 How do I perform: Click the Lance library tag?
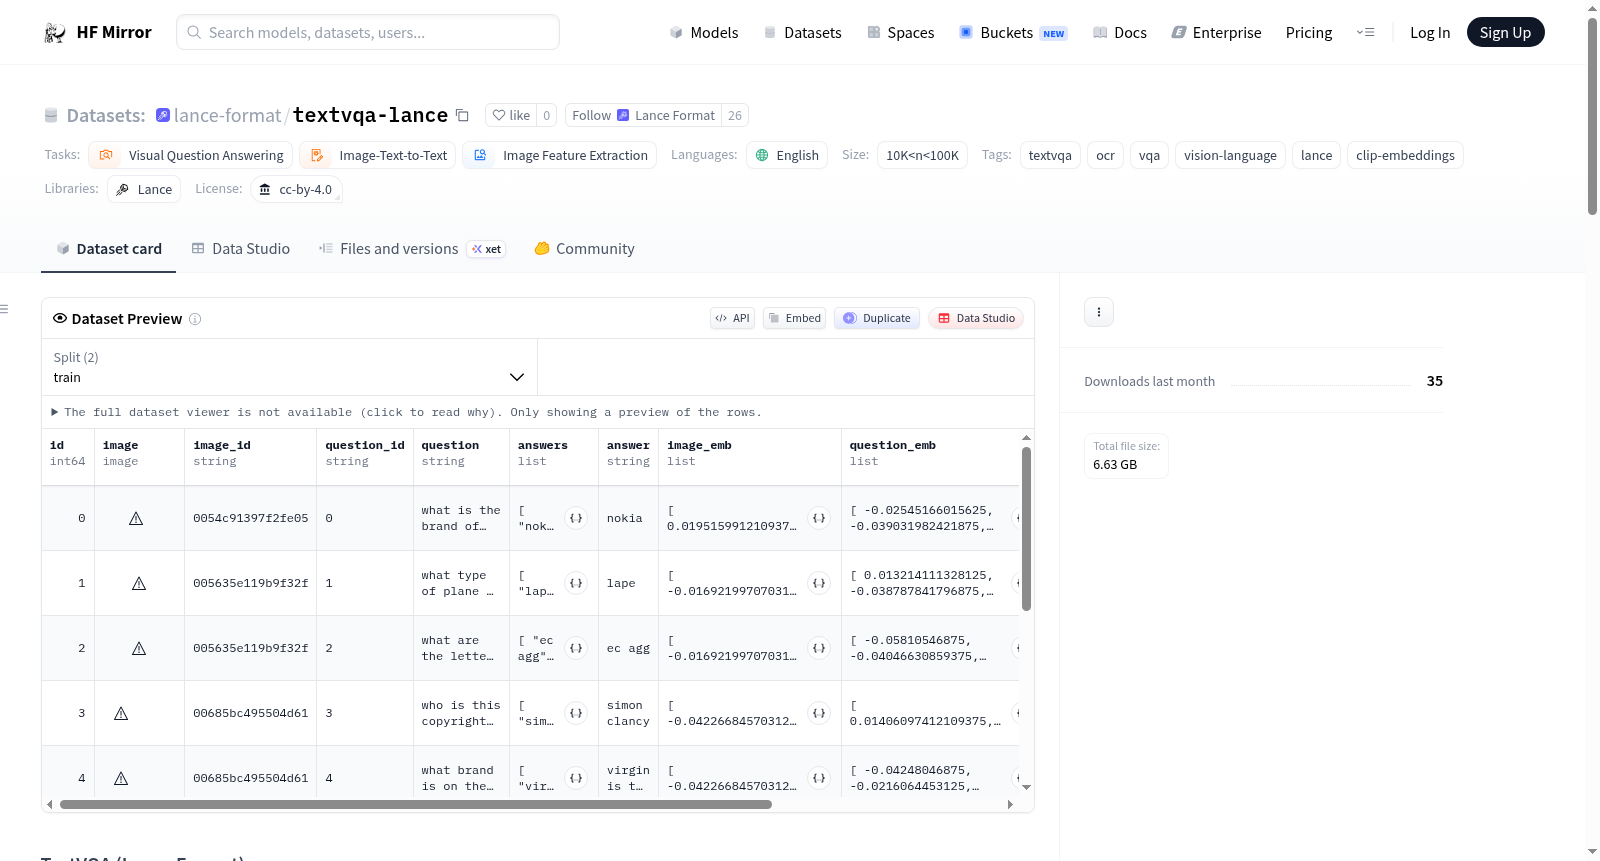point(144,189)
